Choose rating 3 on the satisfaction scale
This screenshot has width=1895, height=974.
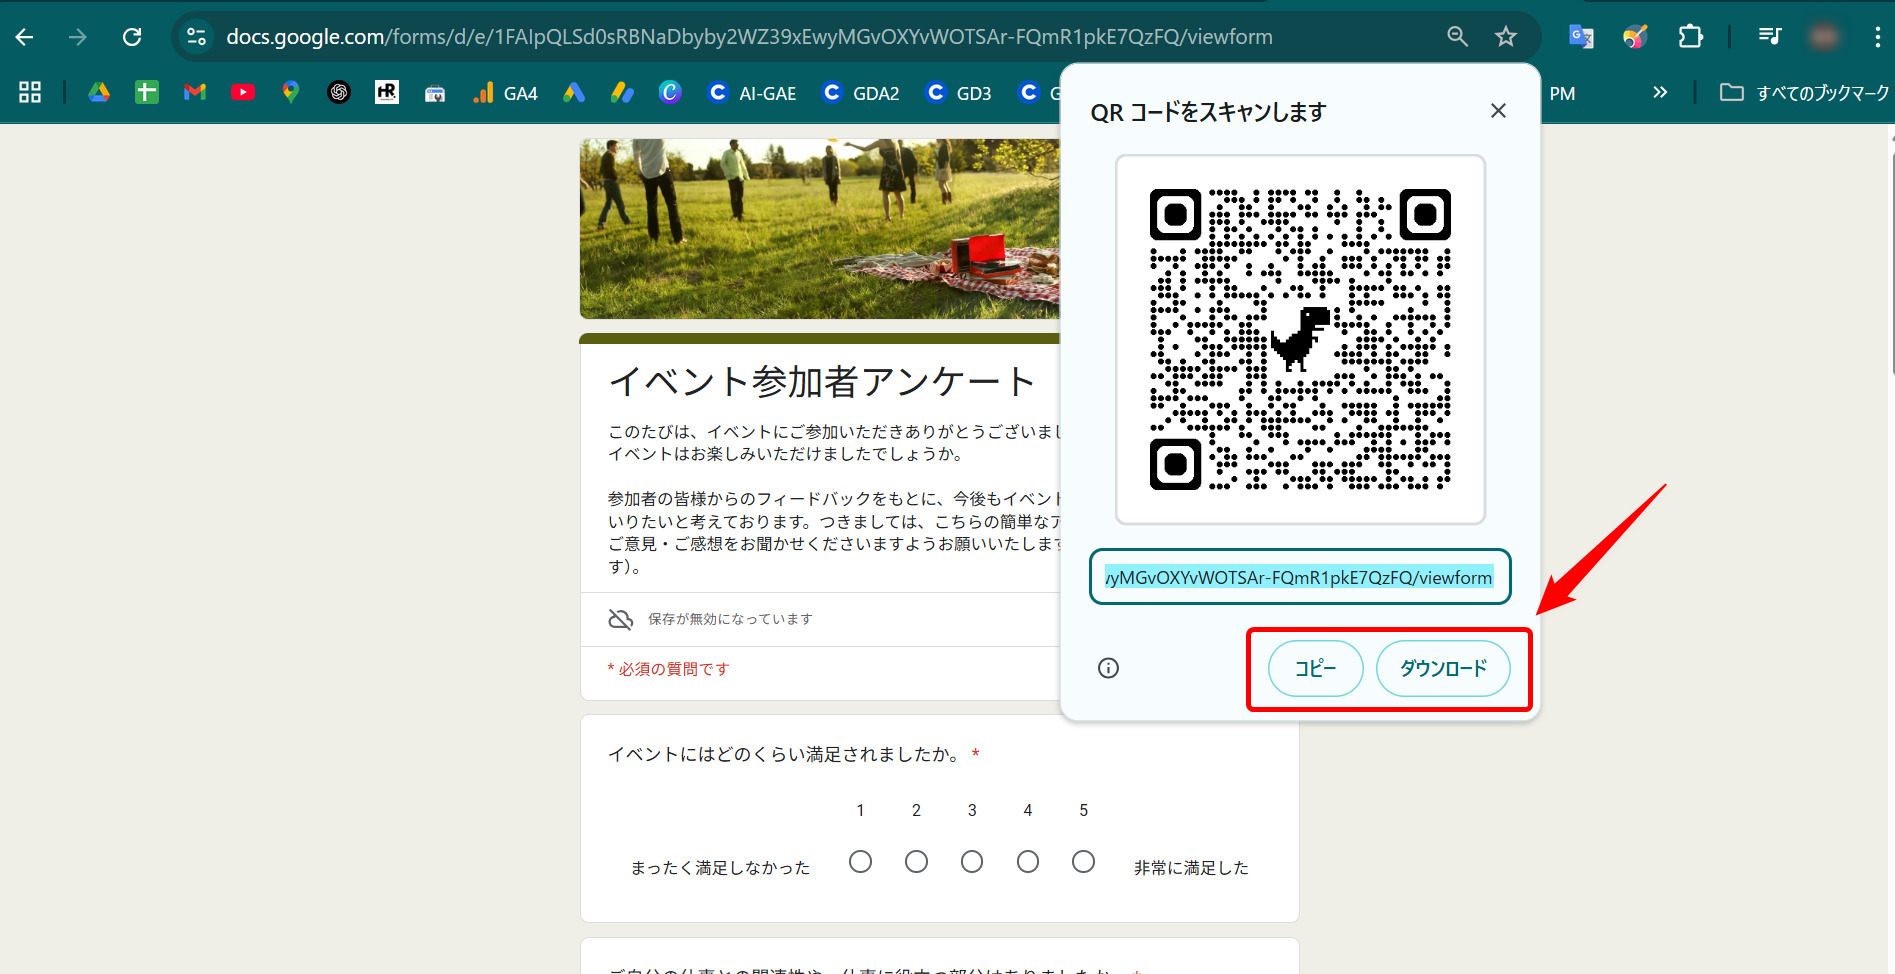[x=971, y=861]
